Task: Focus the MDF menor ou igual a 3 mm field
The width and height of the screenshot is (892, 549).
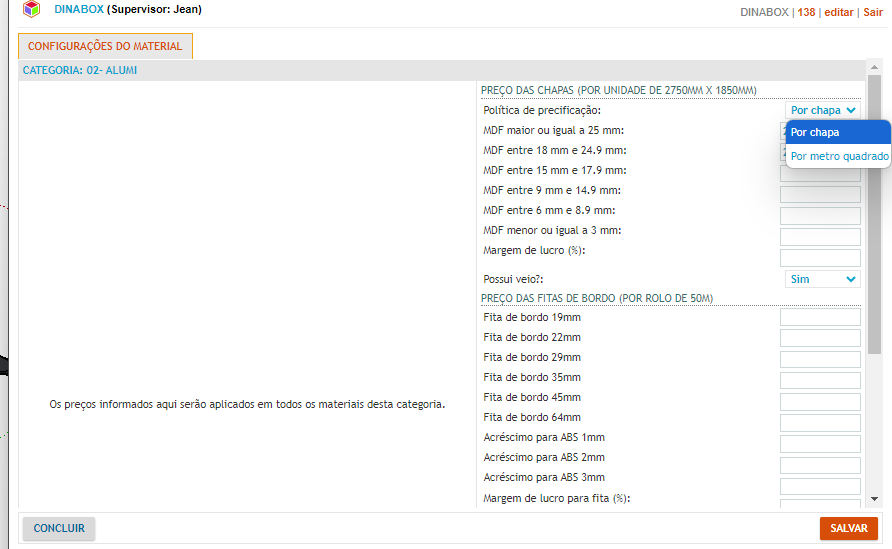Action: 819,237
